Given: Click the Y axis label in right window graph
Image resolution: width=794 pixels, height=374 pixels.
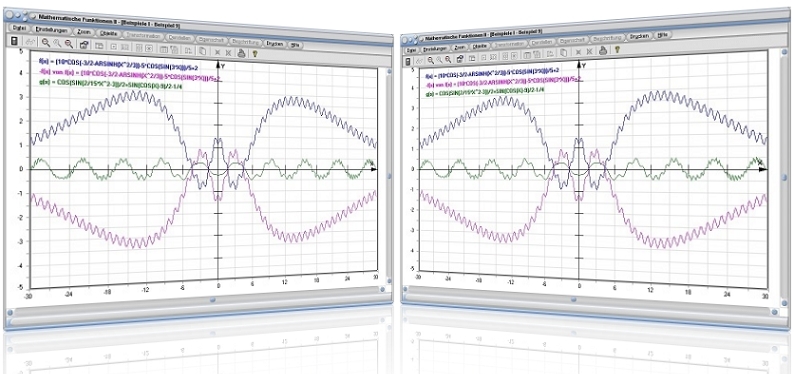Looking at the screenshot, I should click(583, 66).
